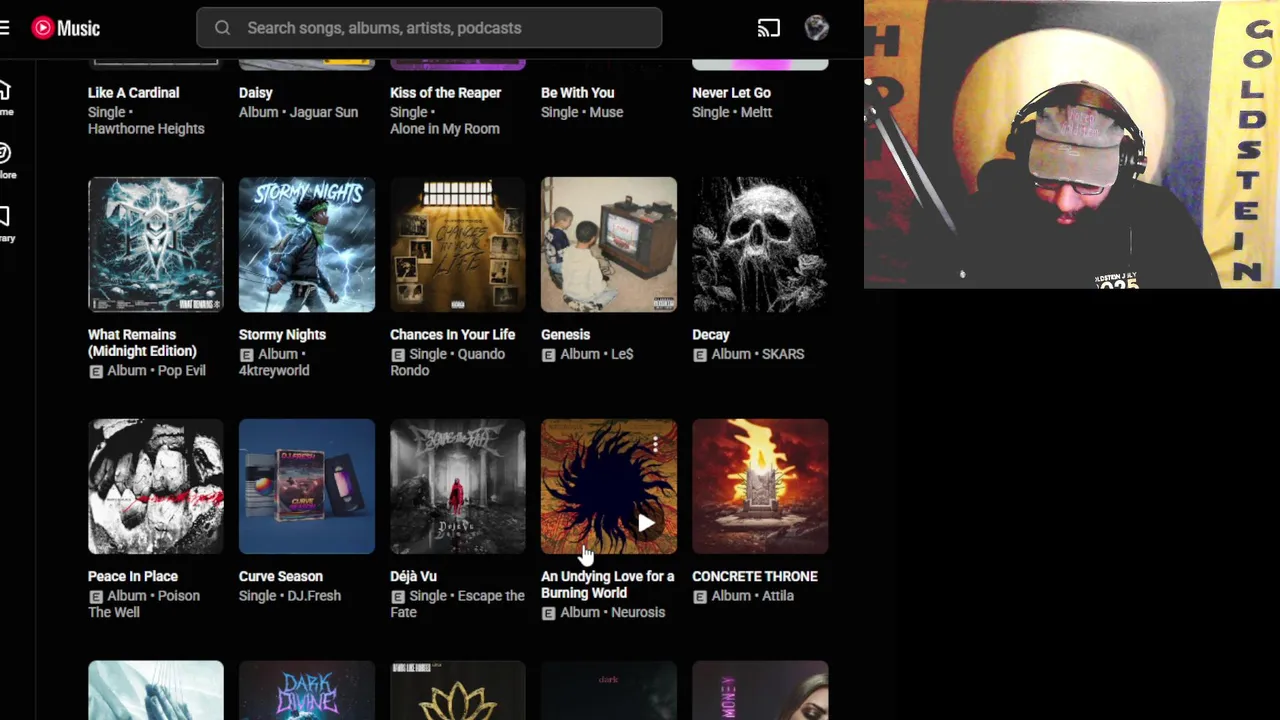The width and height of the screenshot is (1280, 720).
Task: Open artist Muse
Action: (607, 112)
